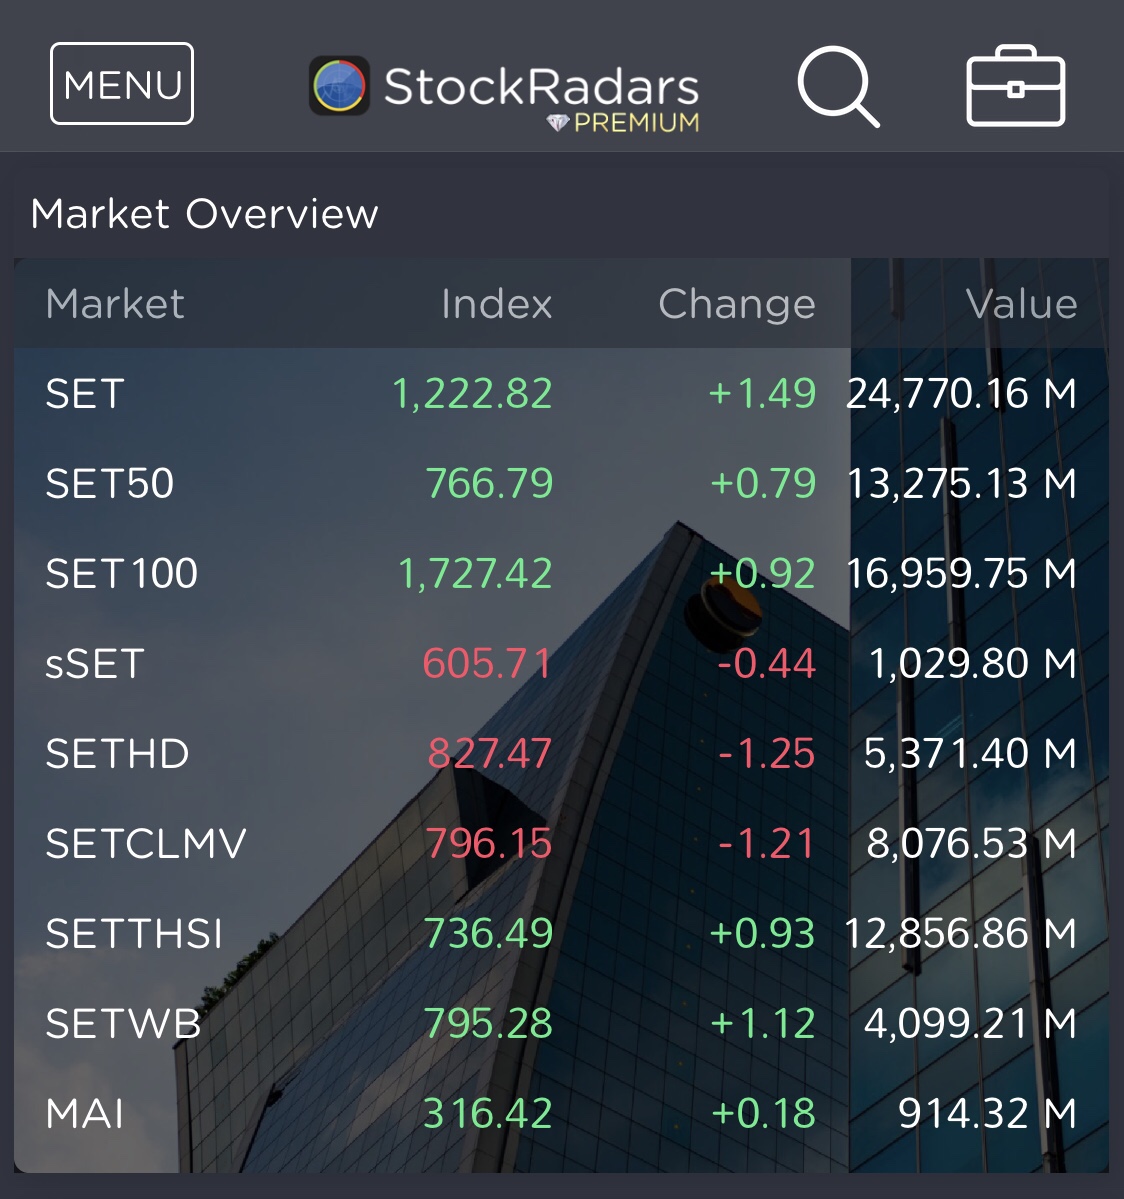This screenshot has width=1124, height=1199.
Task: Tap the SETHD market row
Action: click(561, 753)
